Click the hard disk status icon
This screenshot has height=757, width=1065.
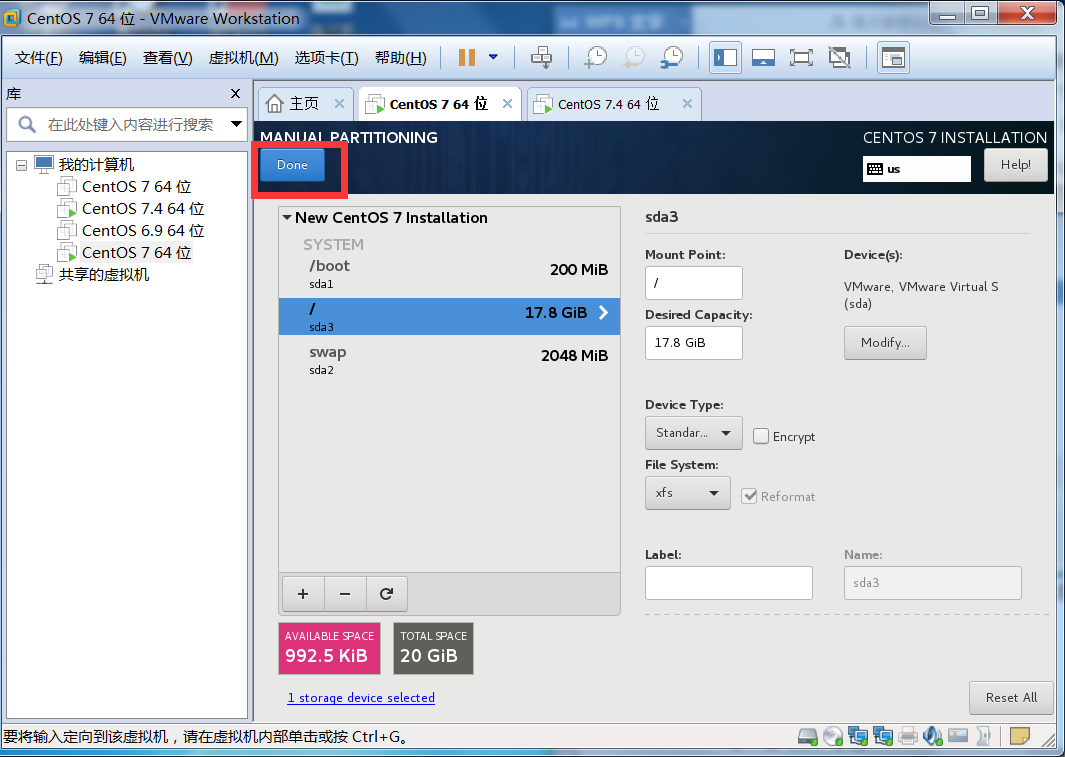tap(808, 736)
